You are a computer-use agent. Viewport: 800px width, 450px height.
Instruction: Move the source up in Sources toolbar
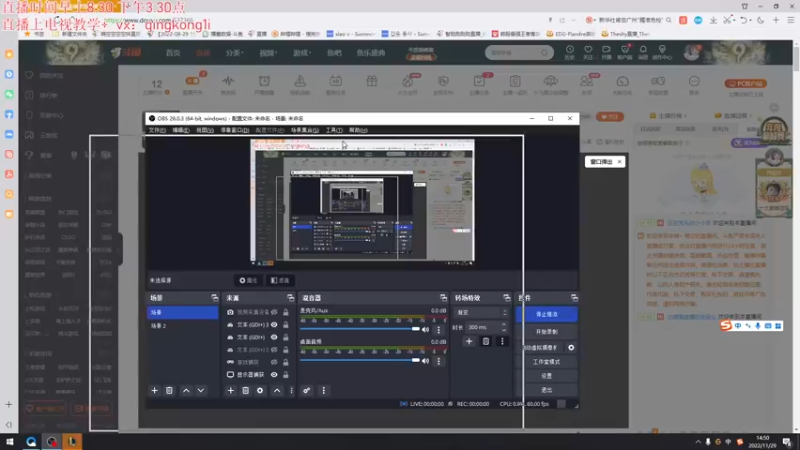277,390
